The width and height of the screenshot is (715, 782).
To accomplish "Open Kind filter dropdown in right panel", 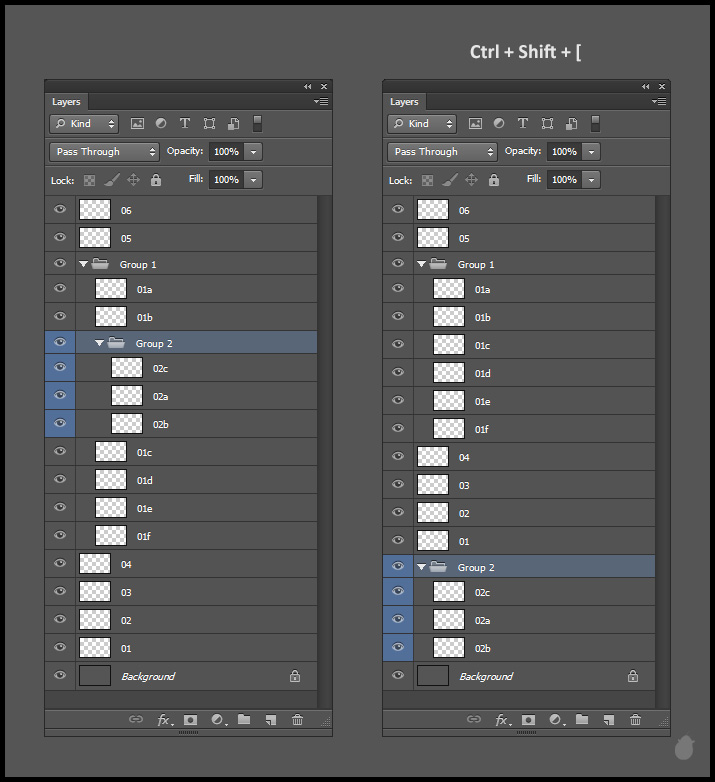I will click(423, 124).
